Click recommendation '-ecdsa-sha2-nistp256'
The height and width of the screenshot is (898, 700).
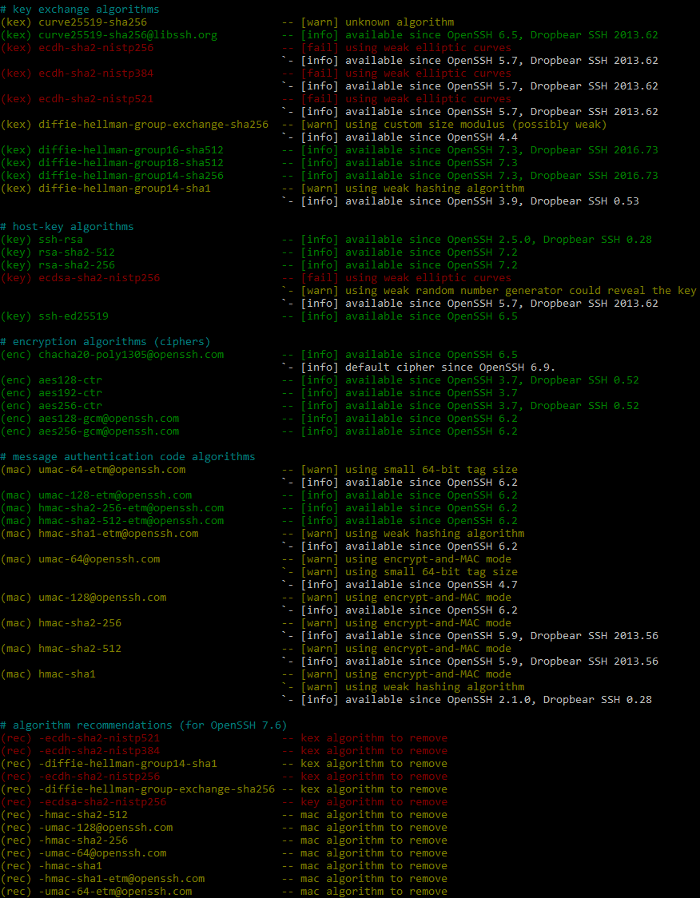[102, 802]
